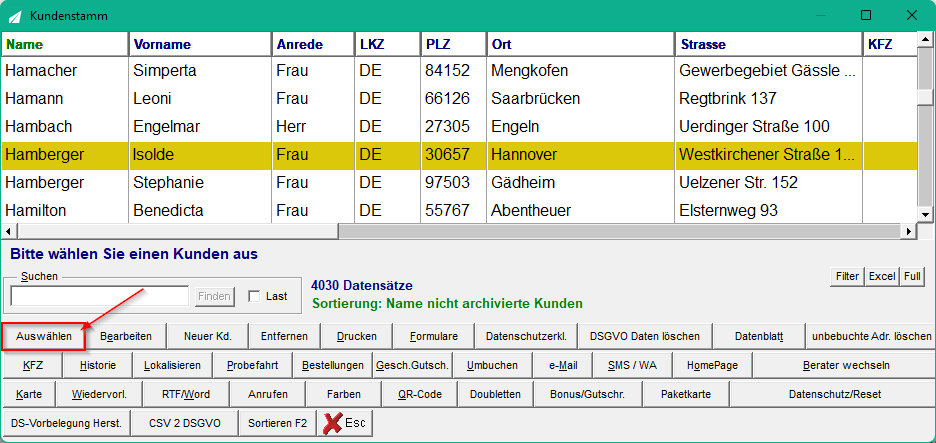Click the Paketkarte button
Viewport: 936px width, 443px height.
[x=686, y=394]
